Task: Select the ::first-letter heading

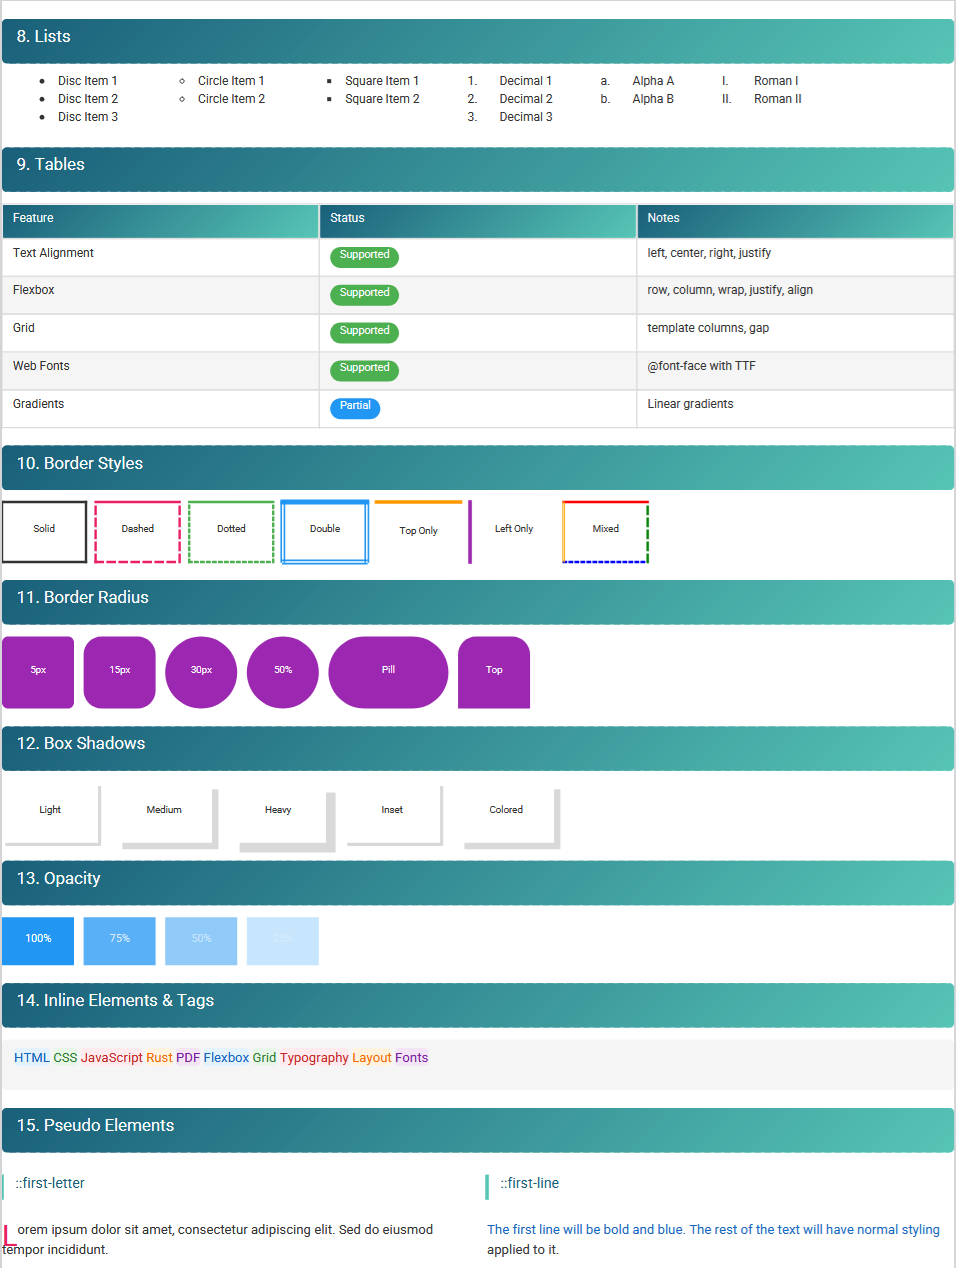Action: (46, 1184)
